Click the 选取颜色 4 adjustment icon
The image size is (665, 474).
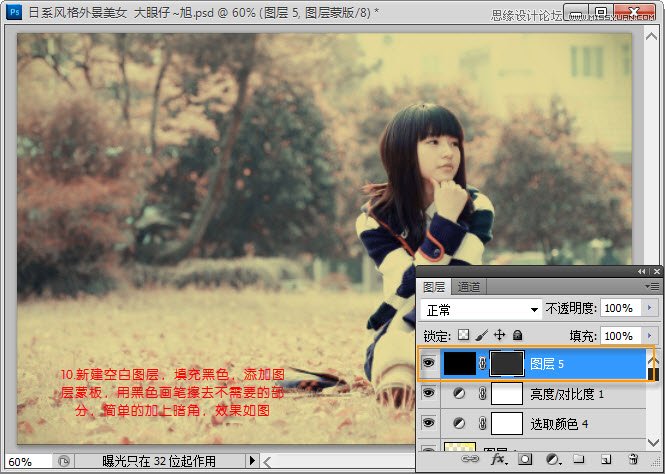(x=458, y=424)
